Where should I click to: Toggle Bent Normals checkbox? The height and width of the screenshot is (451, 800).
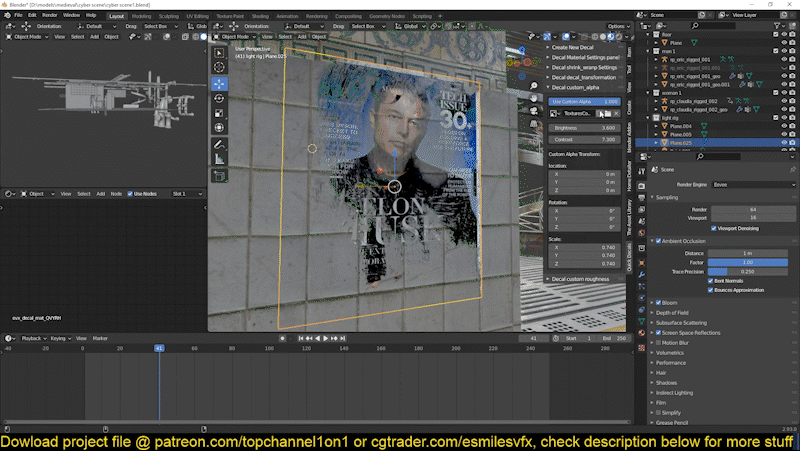pos(710,281)
